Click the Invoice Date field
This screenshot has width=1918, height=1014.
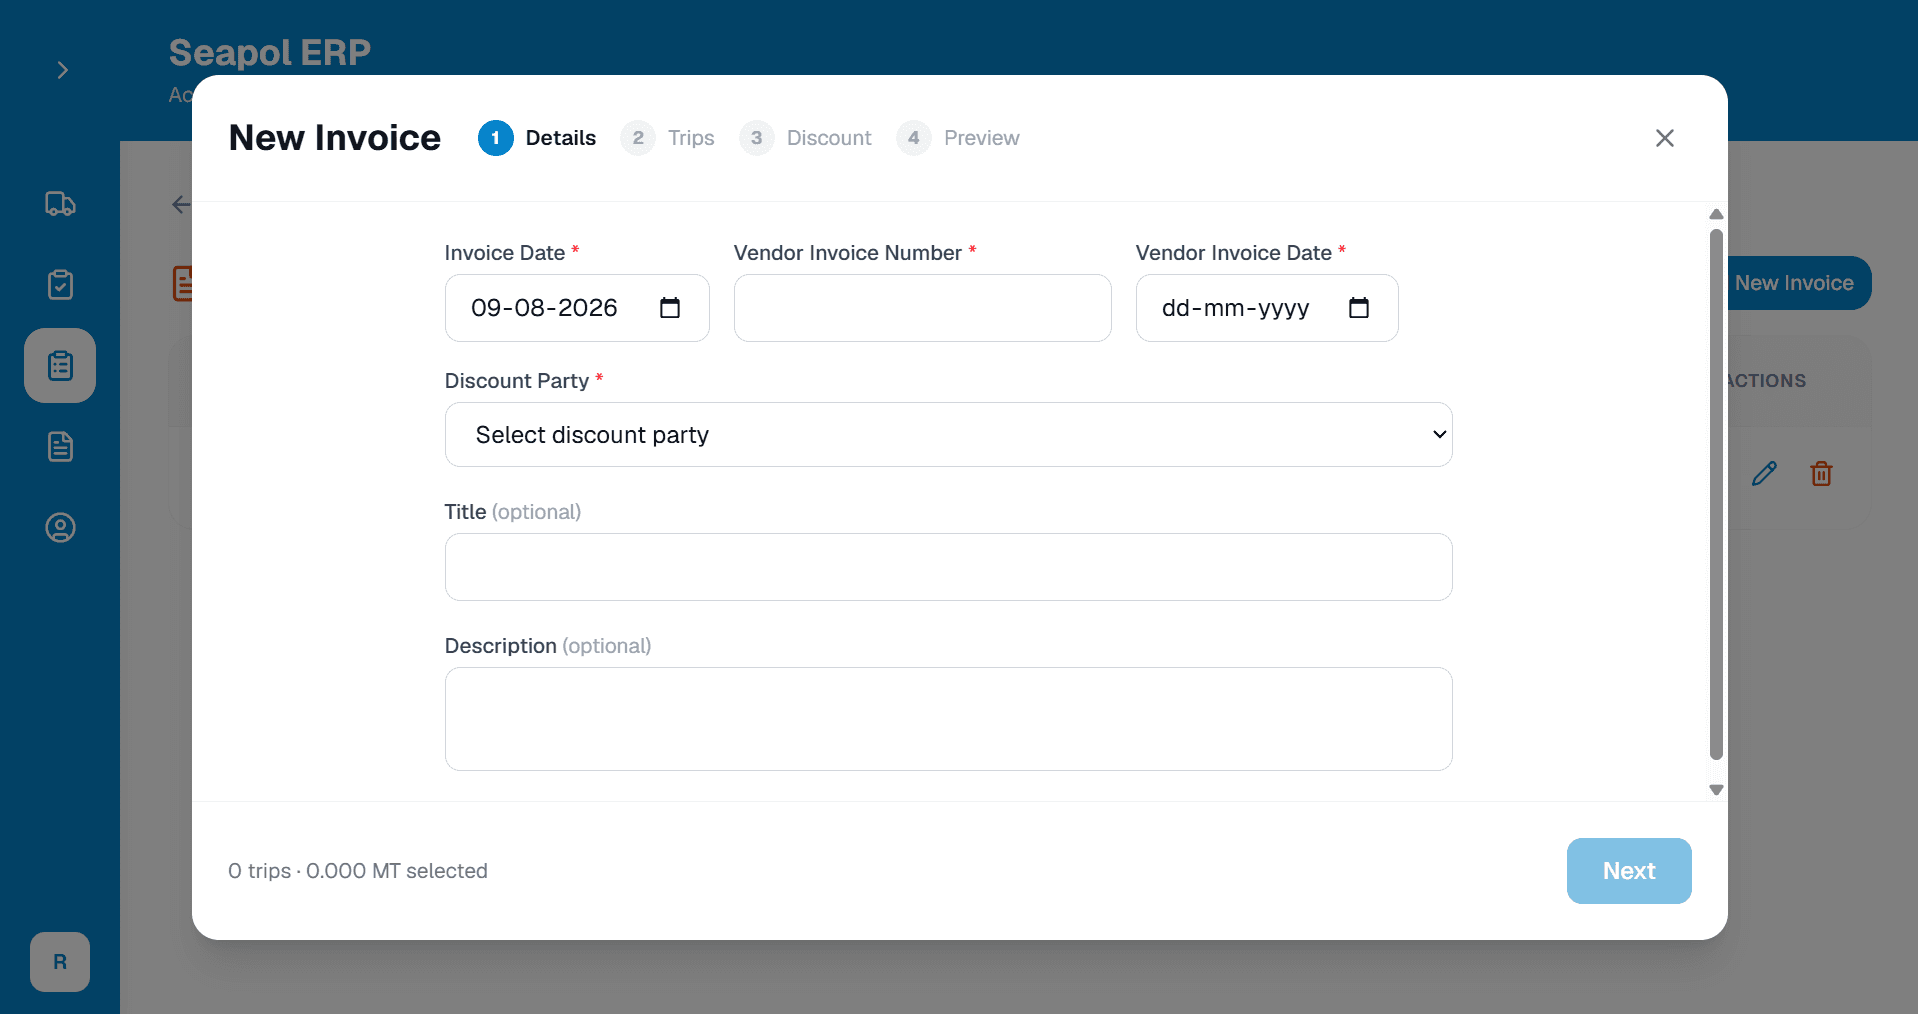(x=577, y=308)
